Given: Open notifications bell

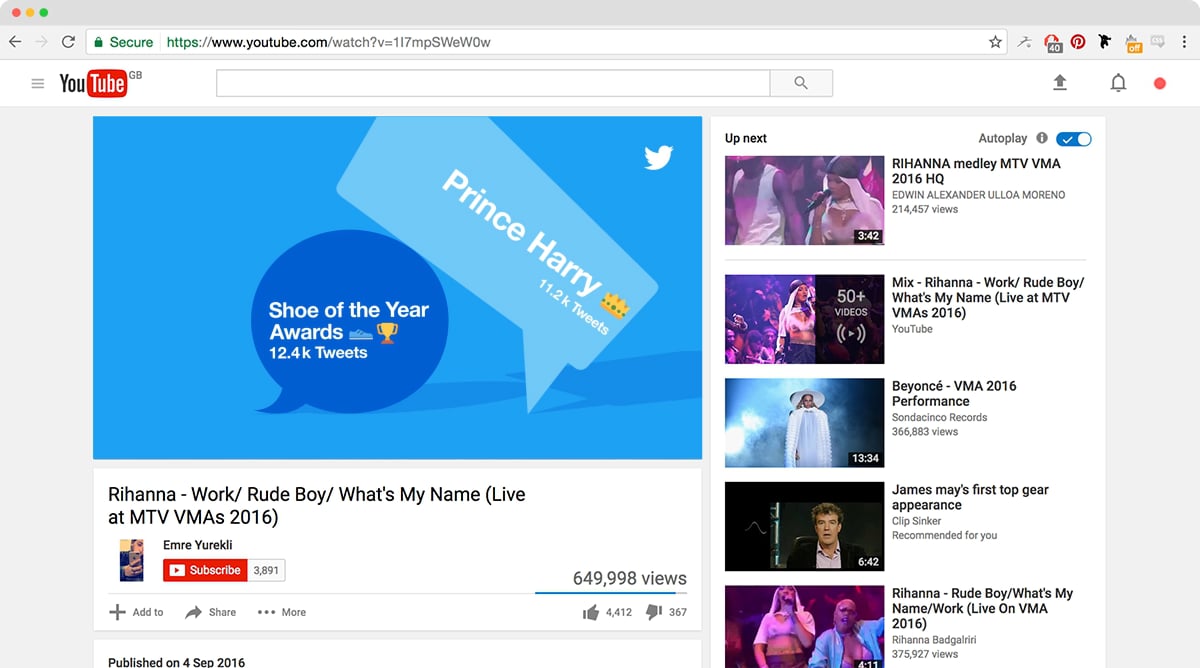Looking at the screenshot, I should pos(1118,83).
